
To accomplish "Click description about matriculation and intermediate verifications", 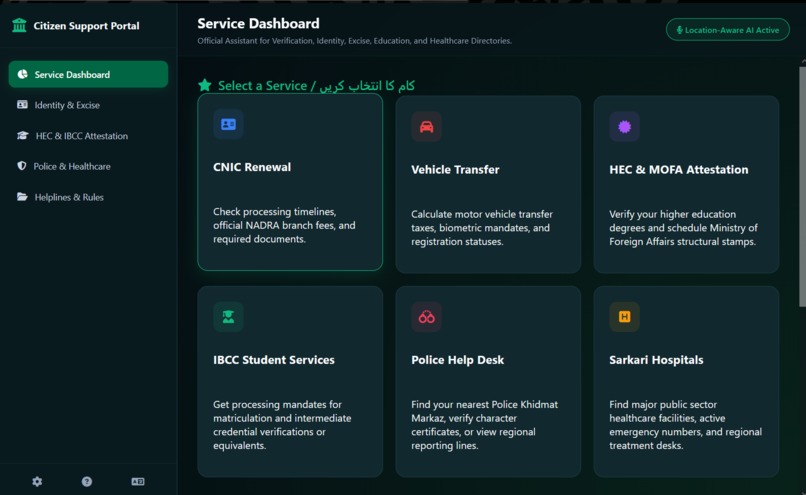I will pos(282,425).
